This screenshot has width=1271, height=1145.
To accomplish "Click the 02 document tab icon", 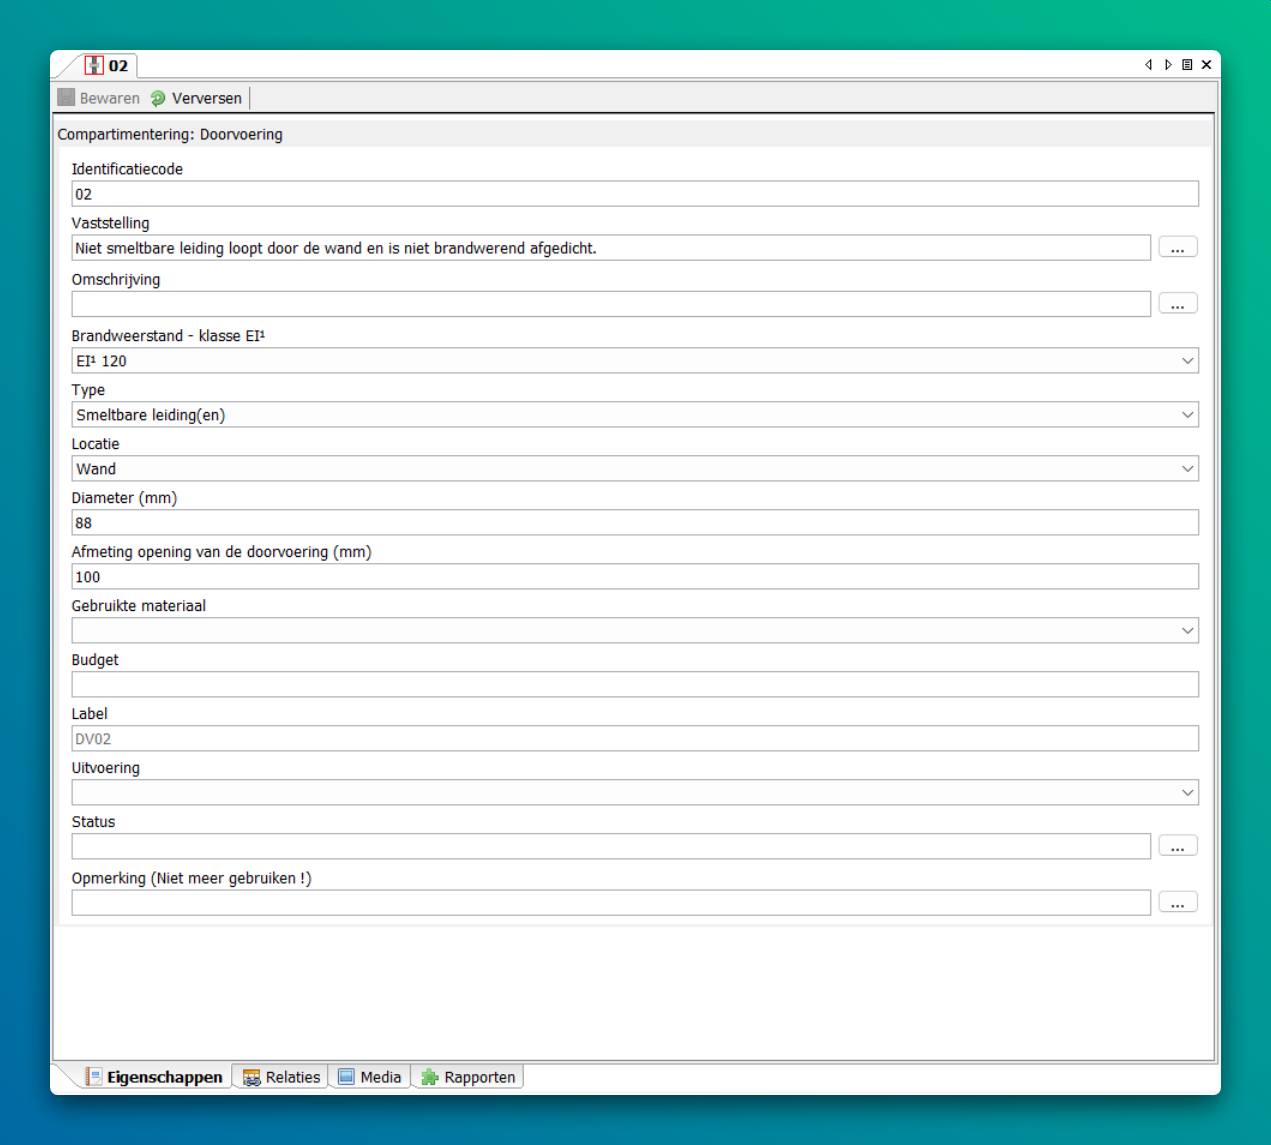I will [x=94, y=66].
